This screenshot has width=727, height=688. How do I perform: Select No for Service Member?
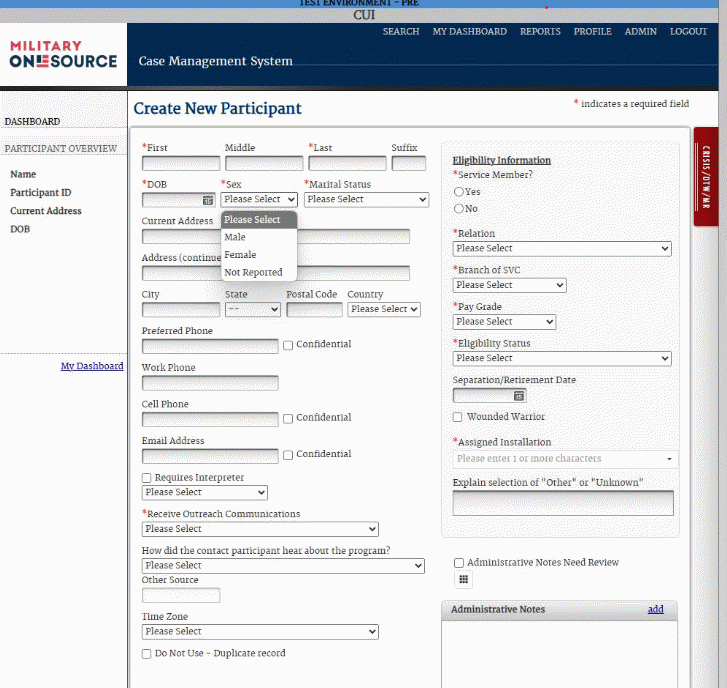tap(459, 209)
